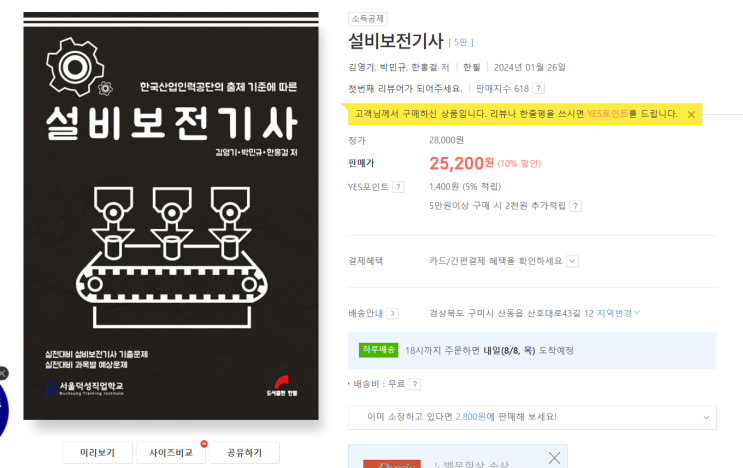Change delivery region via 지역변경

point(618,313)
